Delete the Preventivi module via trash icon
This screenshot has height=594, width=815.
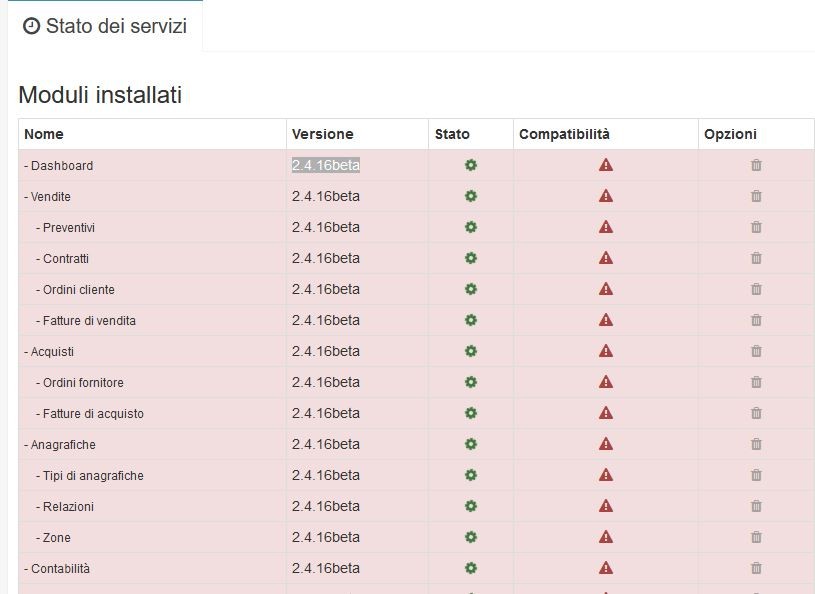(x=756, y=227)
